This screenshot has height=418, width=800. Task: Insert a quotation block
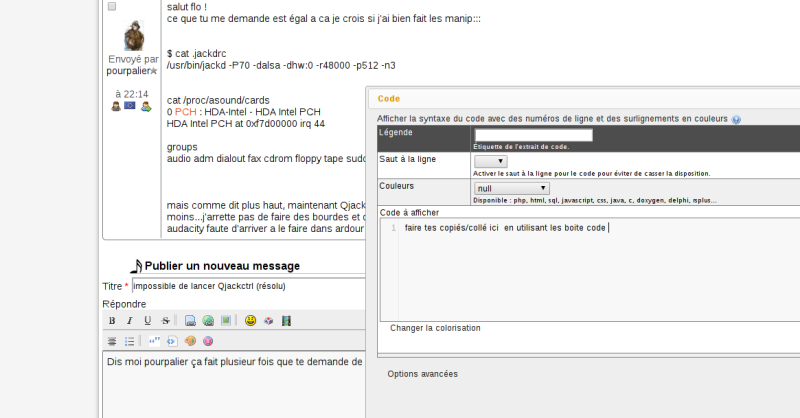click(154, 341)
